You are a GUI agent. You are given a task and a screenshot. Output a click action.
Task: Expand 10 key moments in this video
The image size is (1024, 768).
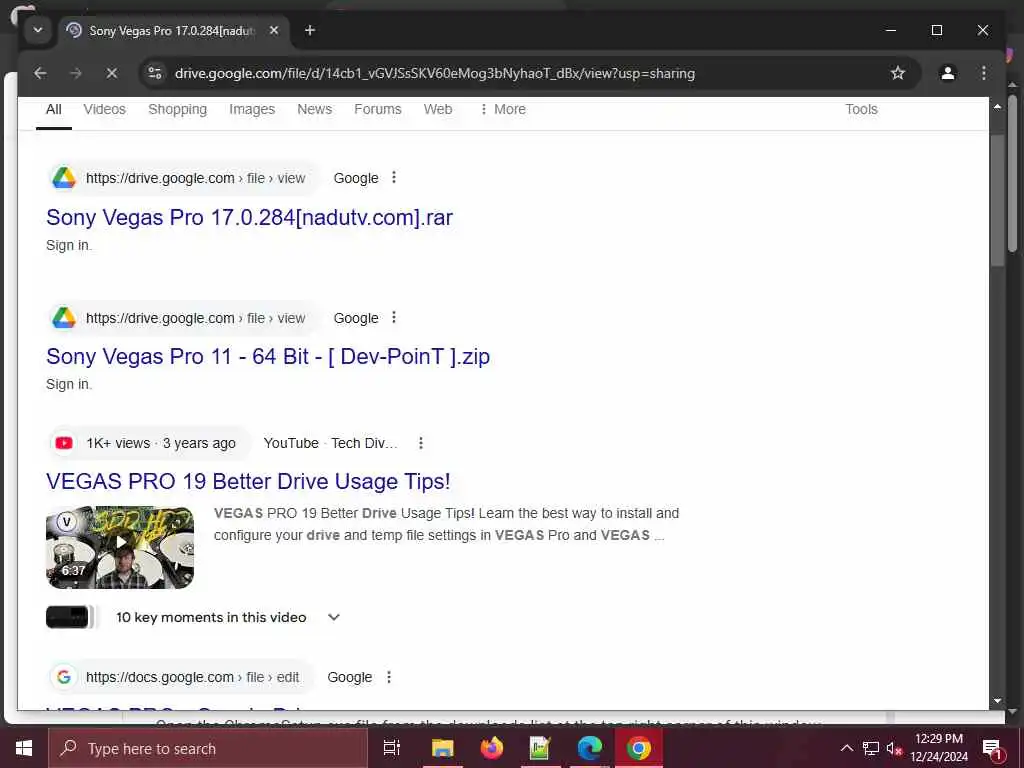[x=334, y=617]
